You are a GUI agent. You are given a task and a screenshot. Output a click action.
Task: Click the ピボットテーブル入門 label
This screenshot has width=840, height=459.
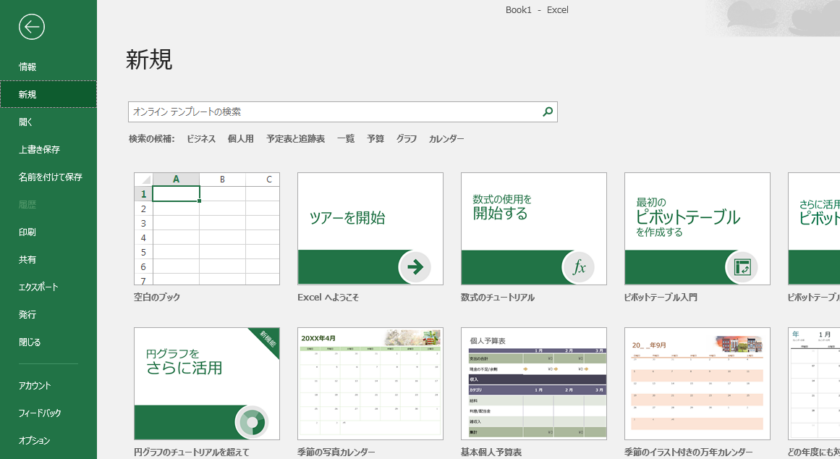pos(661,297)
